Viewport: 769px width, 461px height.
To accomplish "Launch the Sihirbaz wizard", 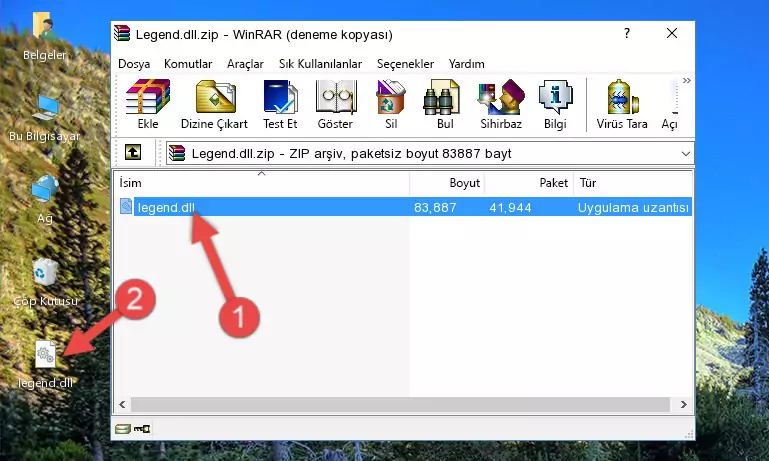I will point(501,104).
